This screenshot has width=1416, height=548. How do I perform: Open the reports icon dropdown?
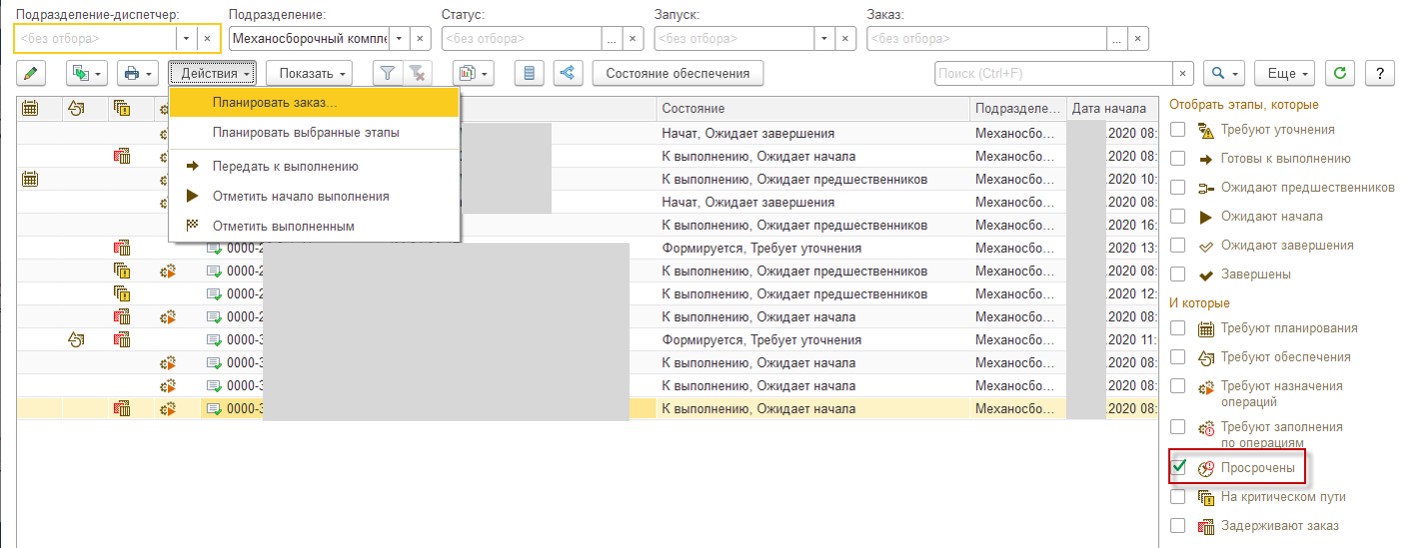click(x=473, y=74)
